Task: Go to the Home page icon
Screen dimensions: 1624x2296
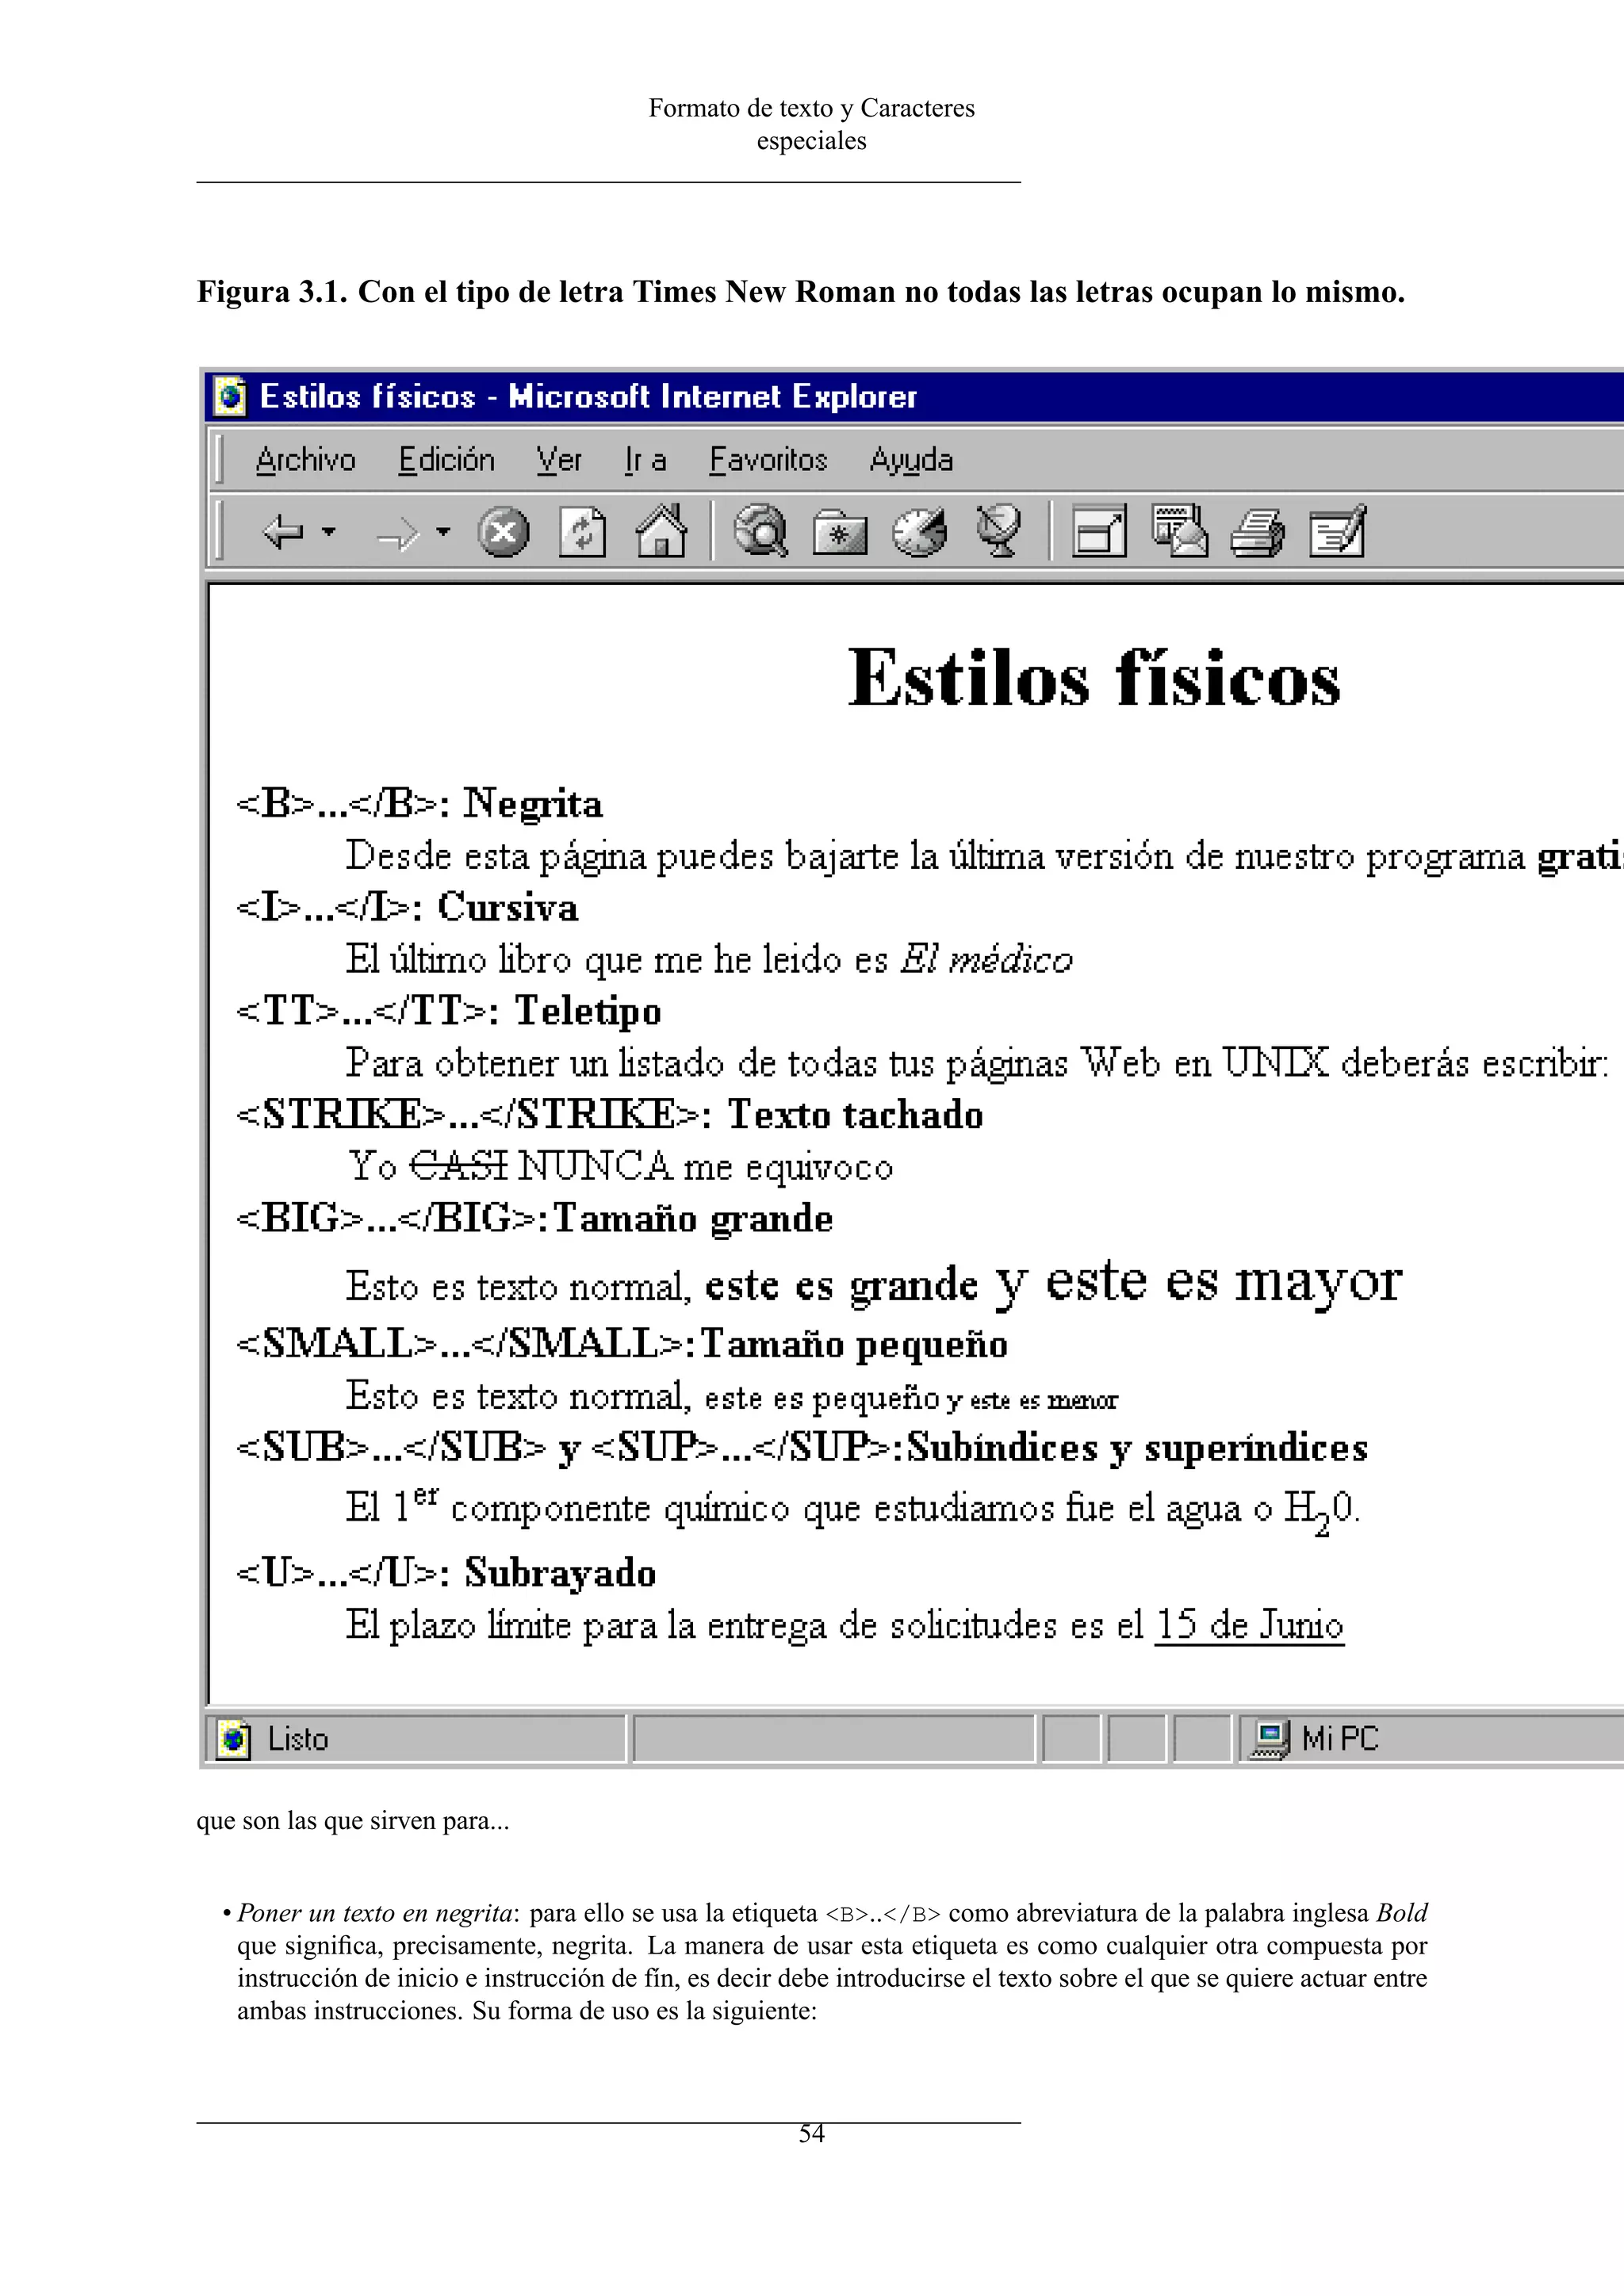Action: tap(662, 530)
